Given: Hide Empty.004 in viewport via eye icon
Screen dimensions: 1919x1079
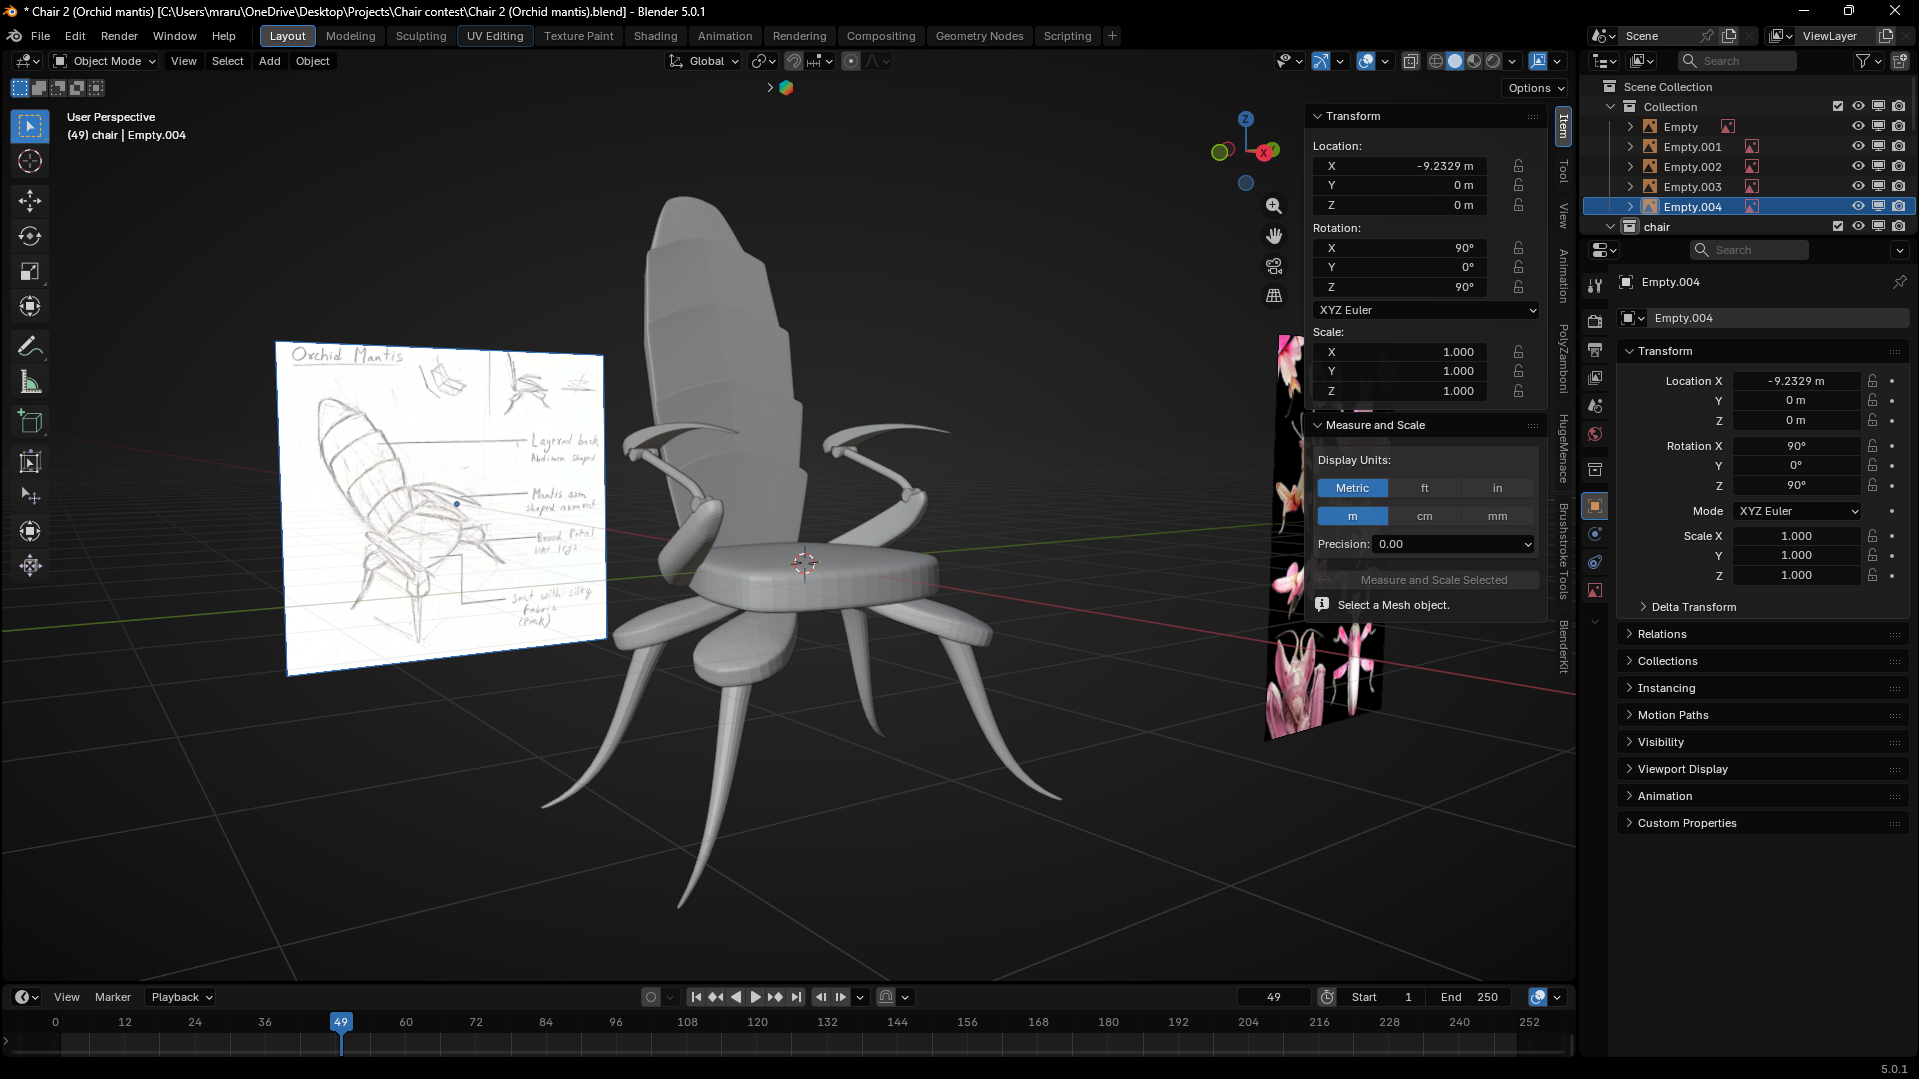Looking at the screenshot, I should coord(1858,206).
